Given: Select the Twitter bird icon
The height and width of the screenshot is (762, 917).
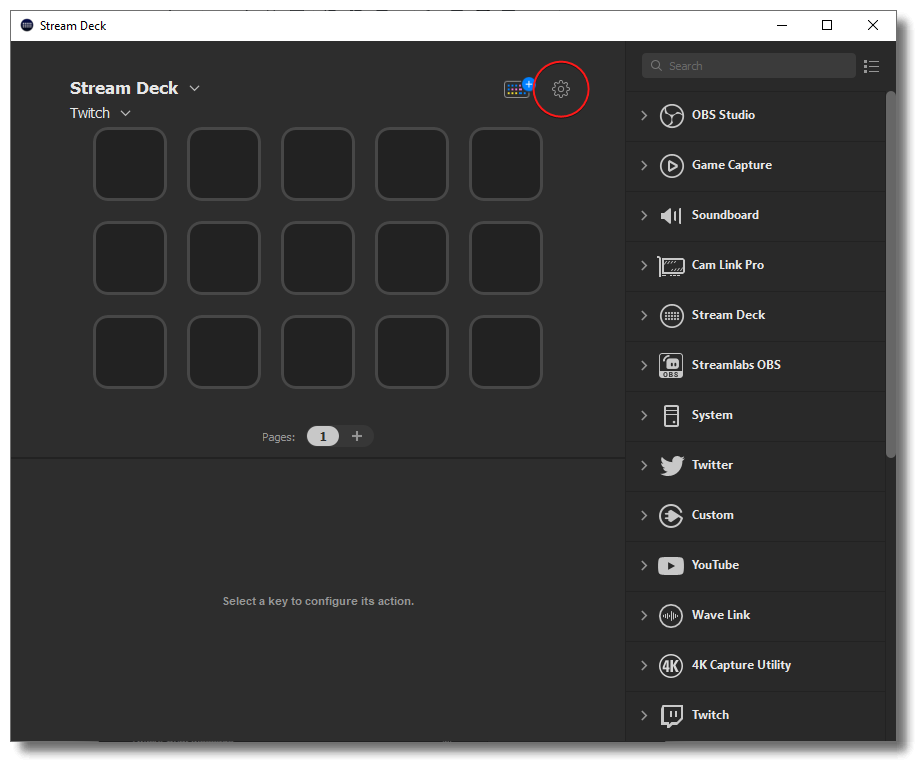Looking at the screenshot, I should point(671,466).
